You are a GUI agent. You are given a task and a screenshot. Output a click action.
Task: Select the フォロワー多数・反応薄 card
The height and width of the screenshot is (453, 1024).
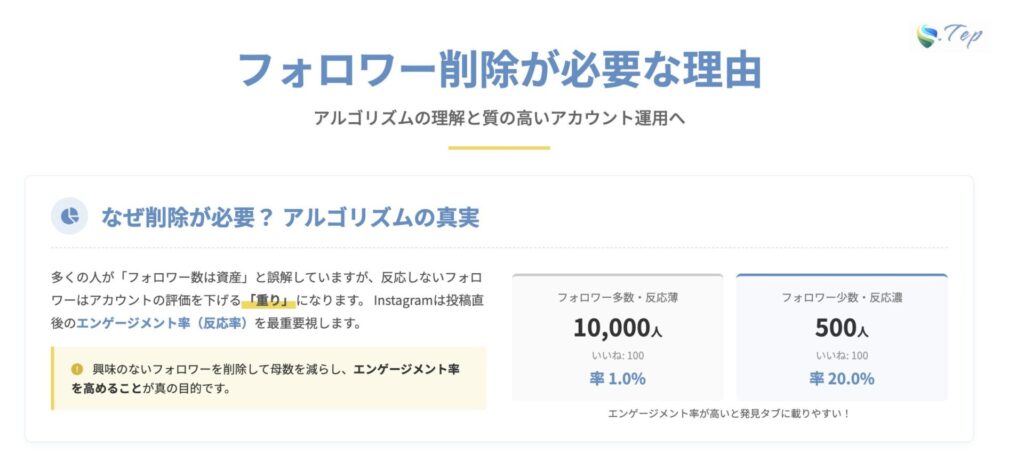pyautogui.click(x=617, y=337)
